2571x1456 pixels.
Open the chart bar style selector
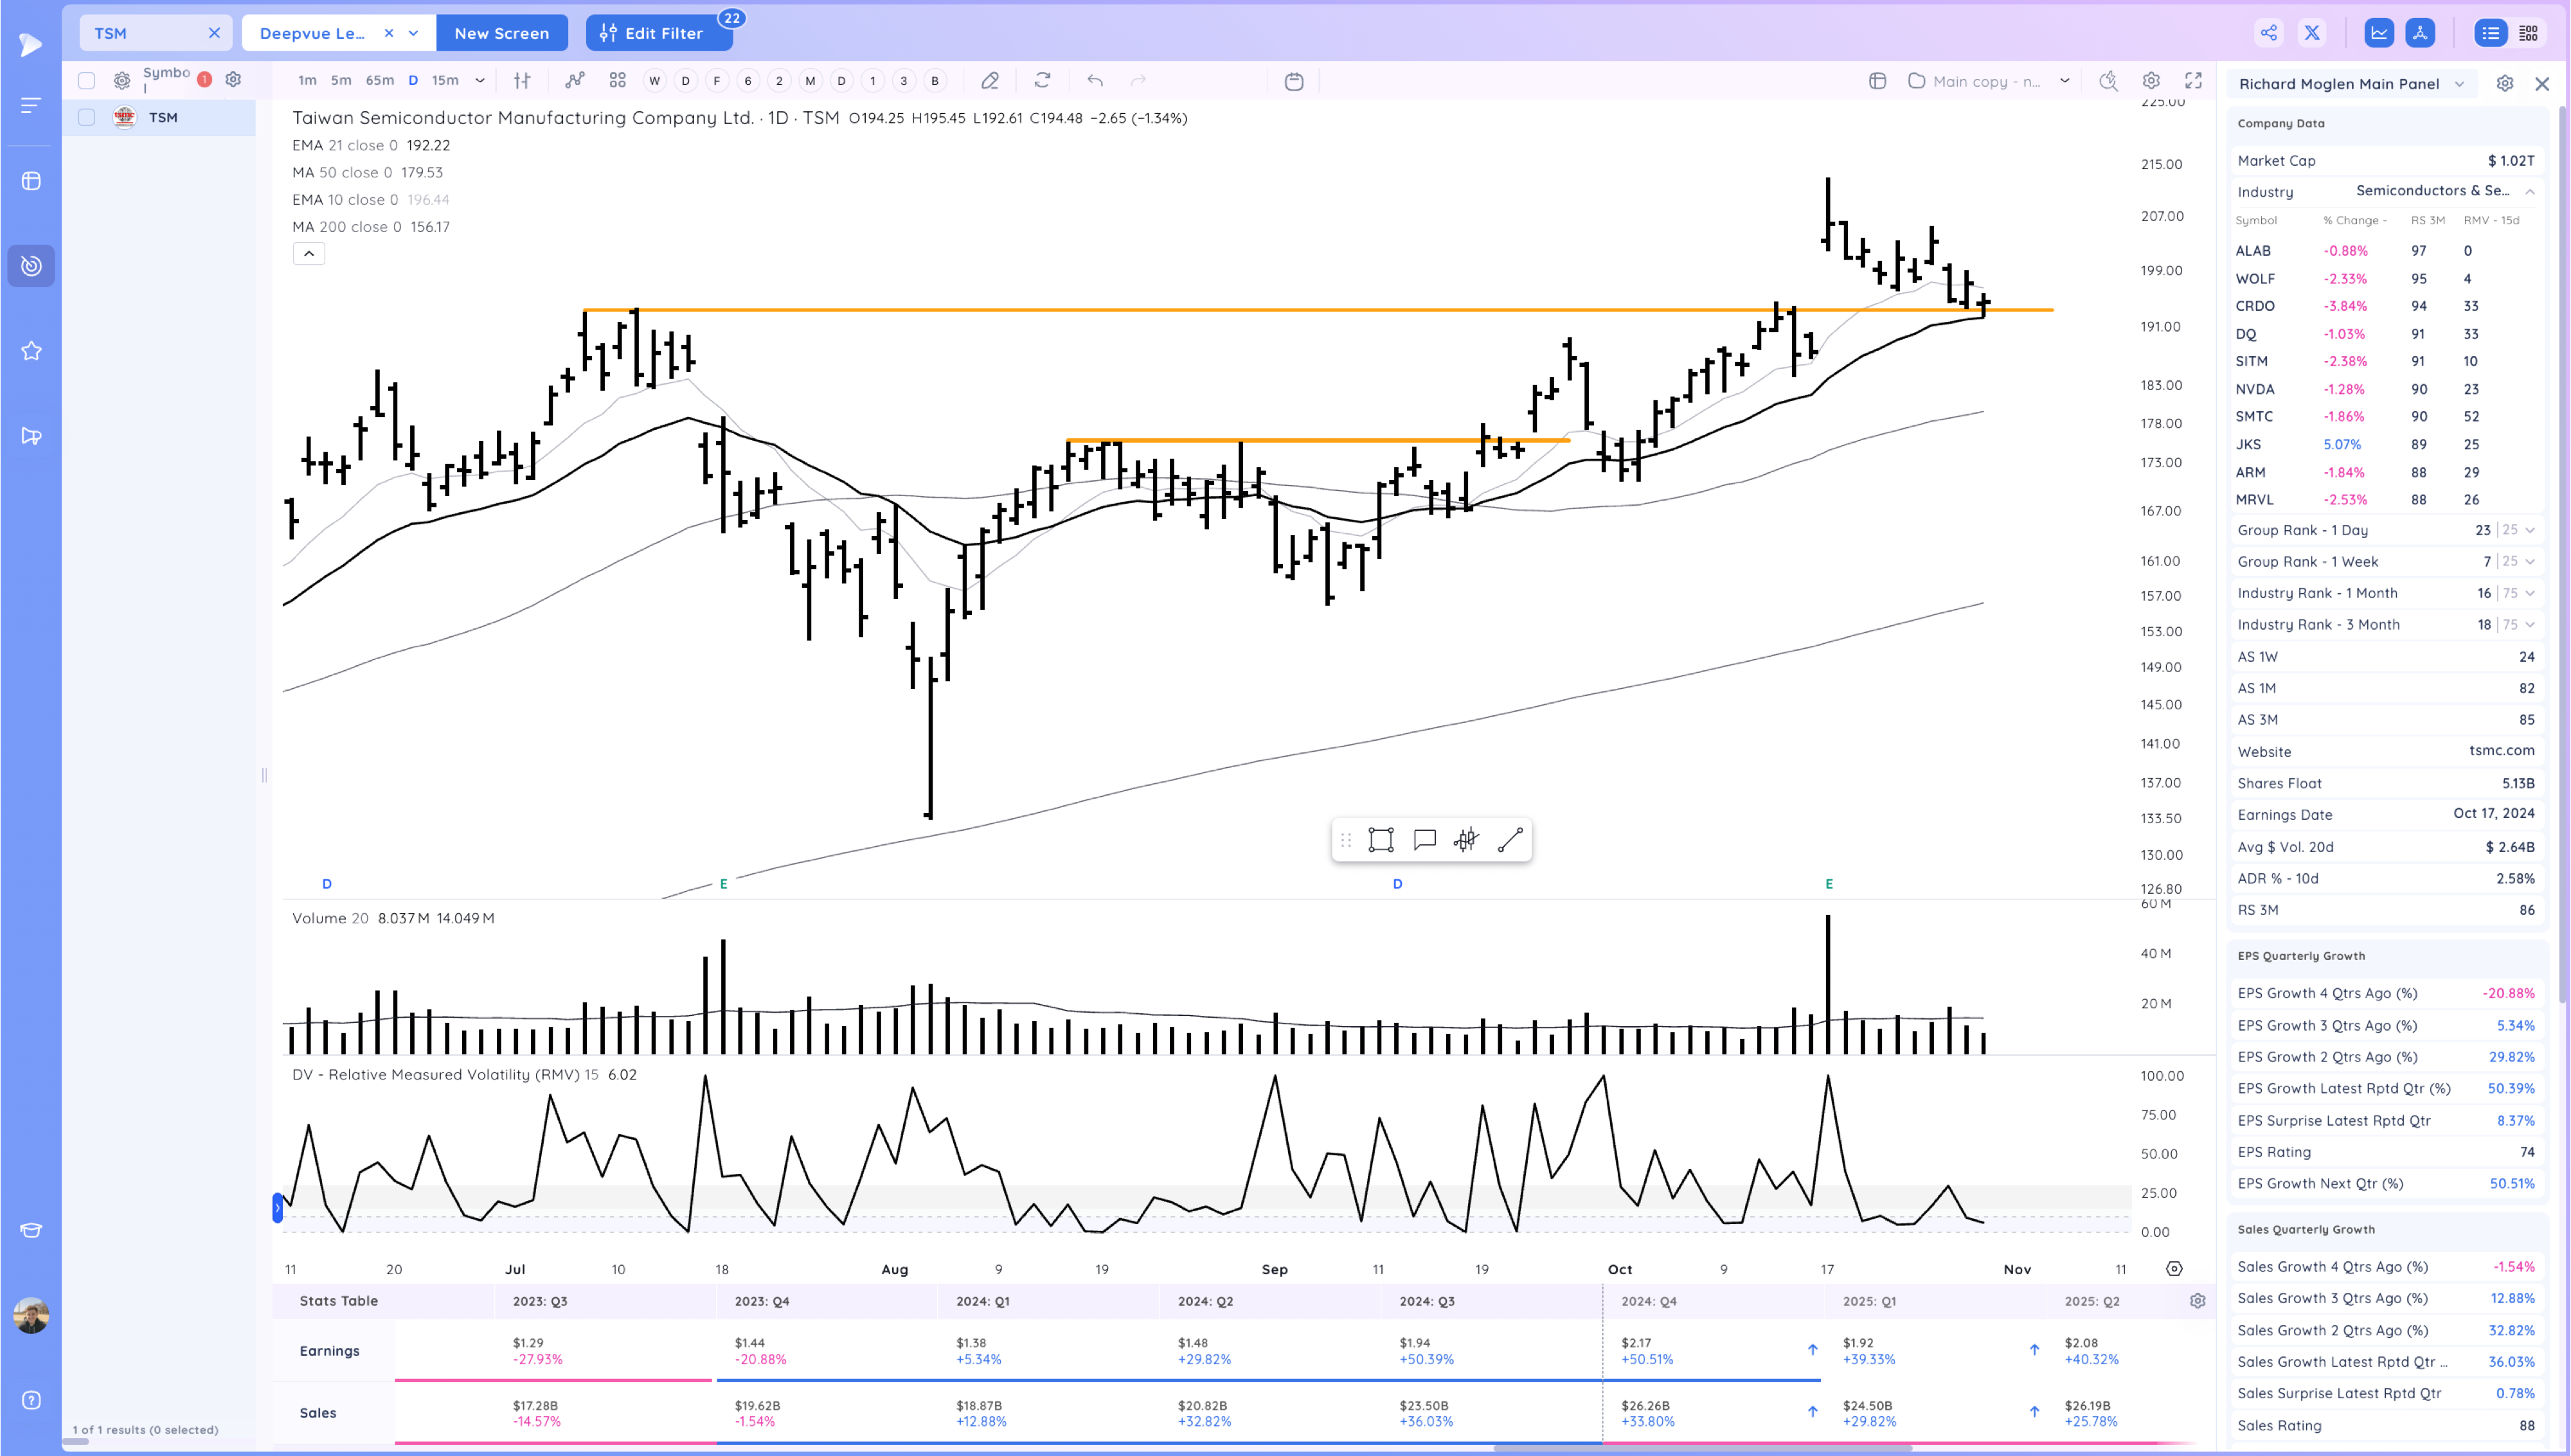coord(522,81)
